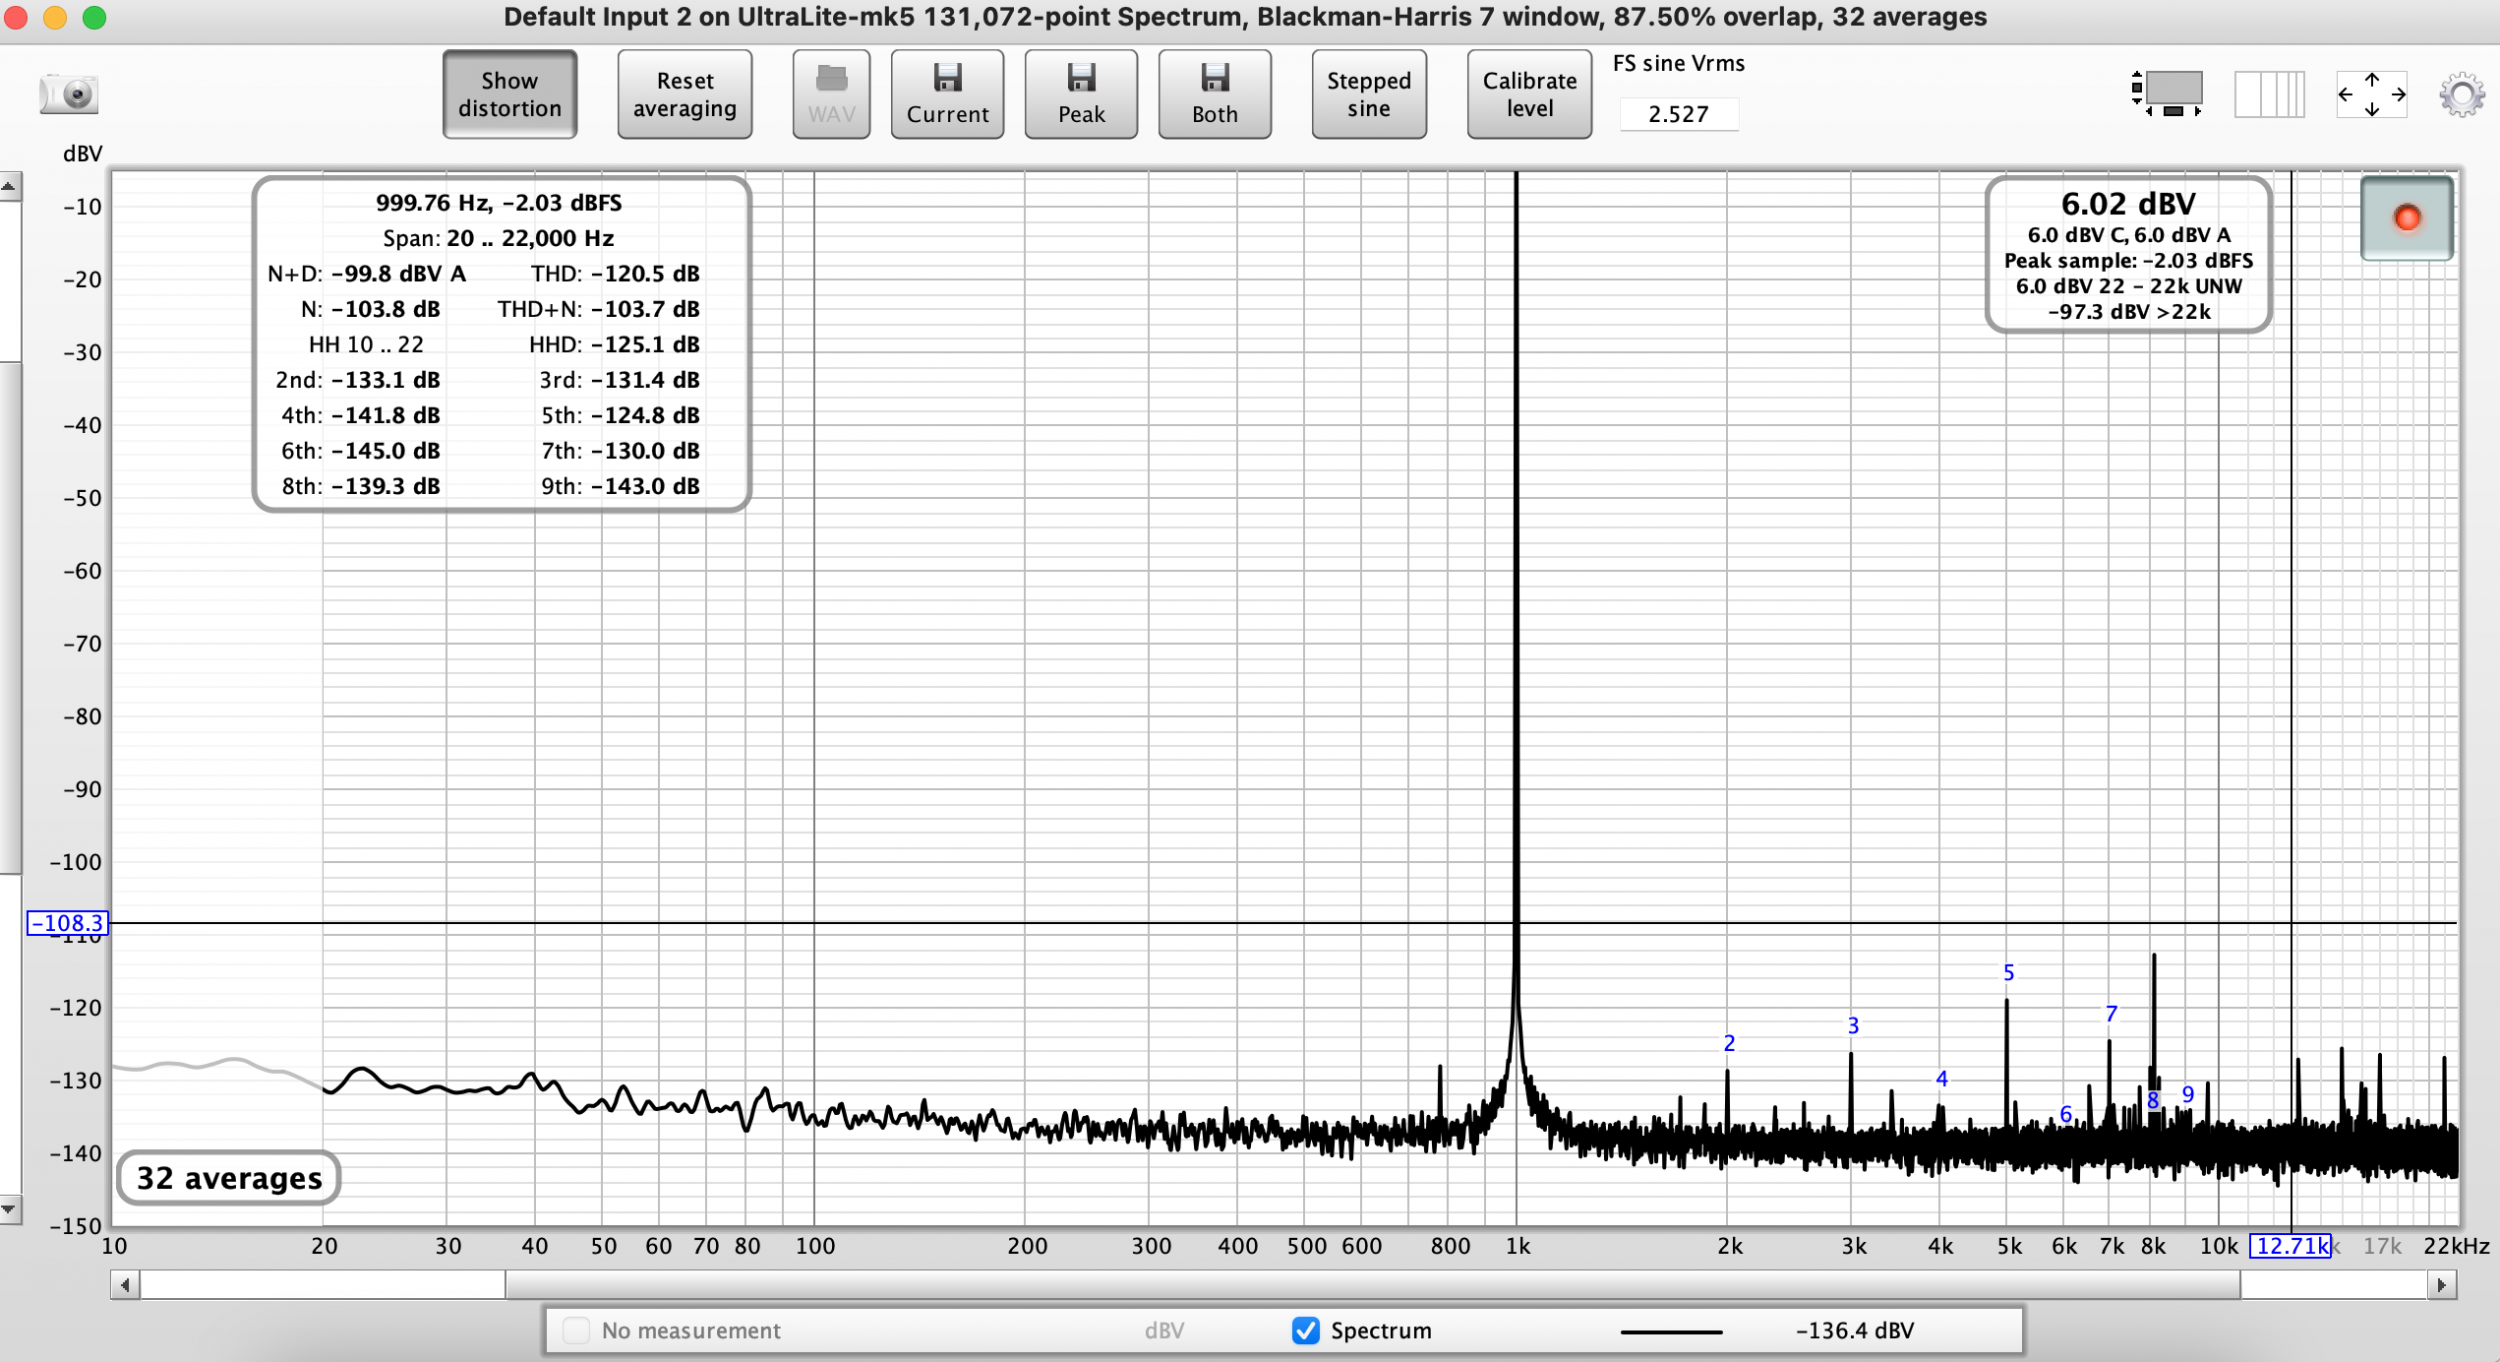Open the zoom arrows control

(2372, 94)
